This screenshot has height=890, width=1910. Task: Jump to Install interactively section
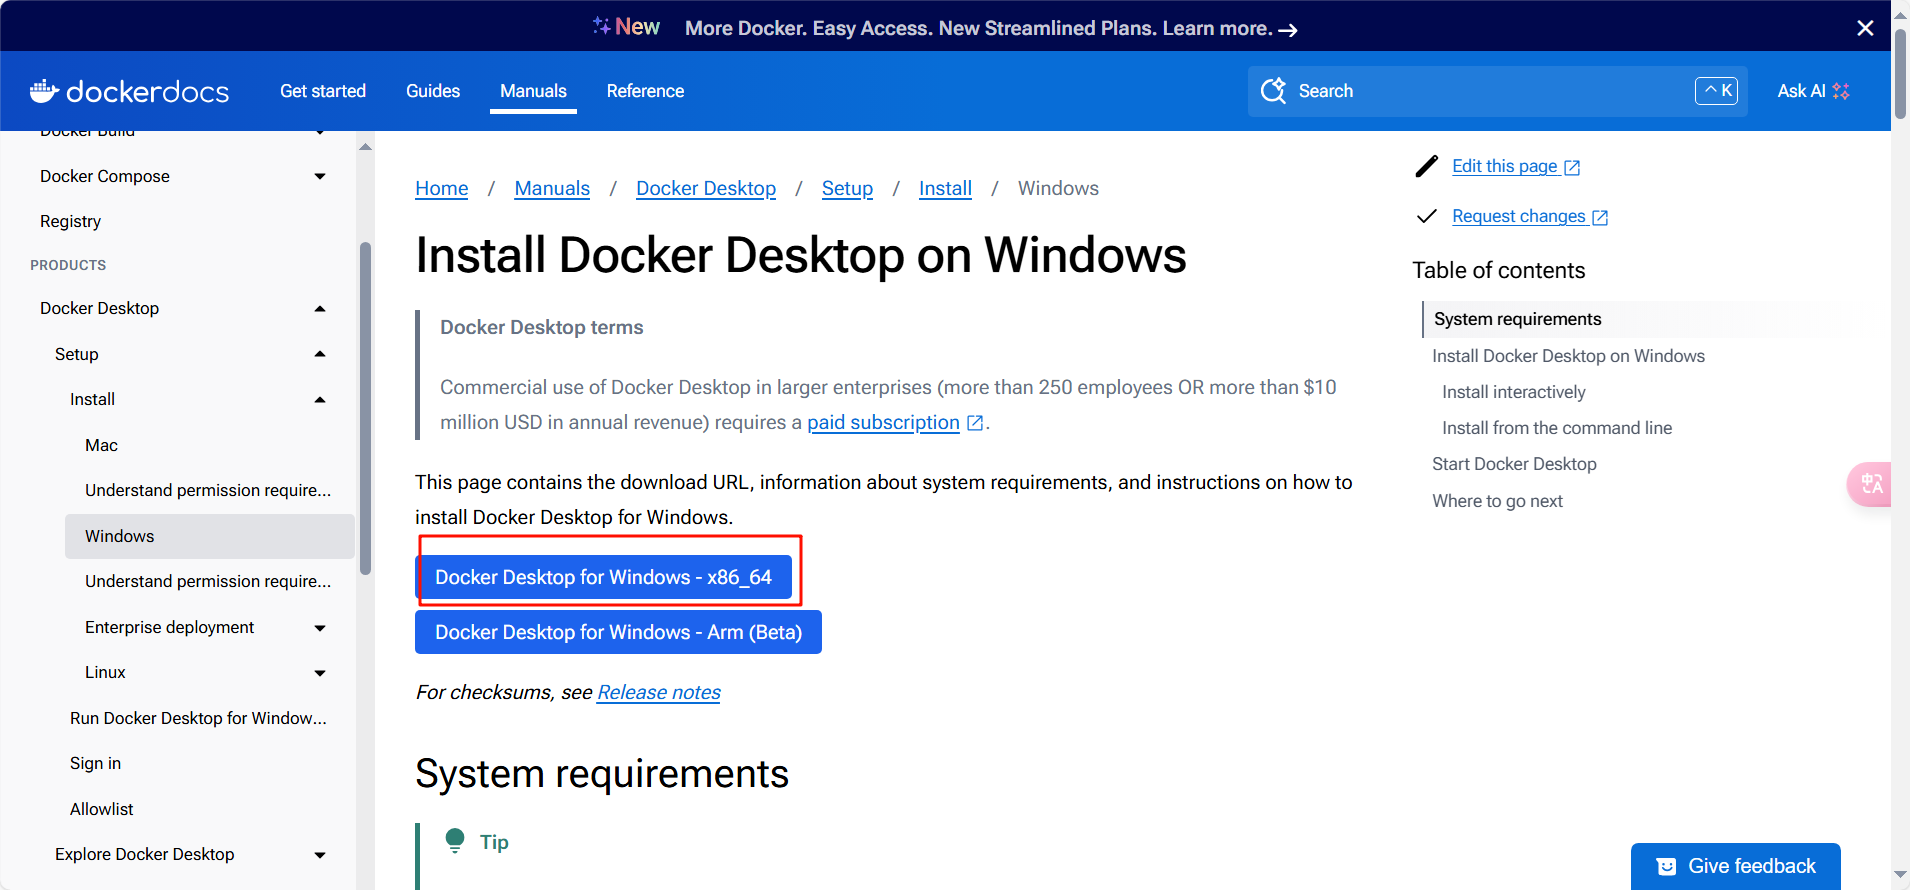tap(1513, 392)
